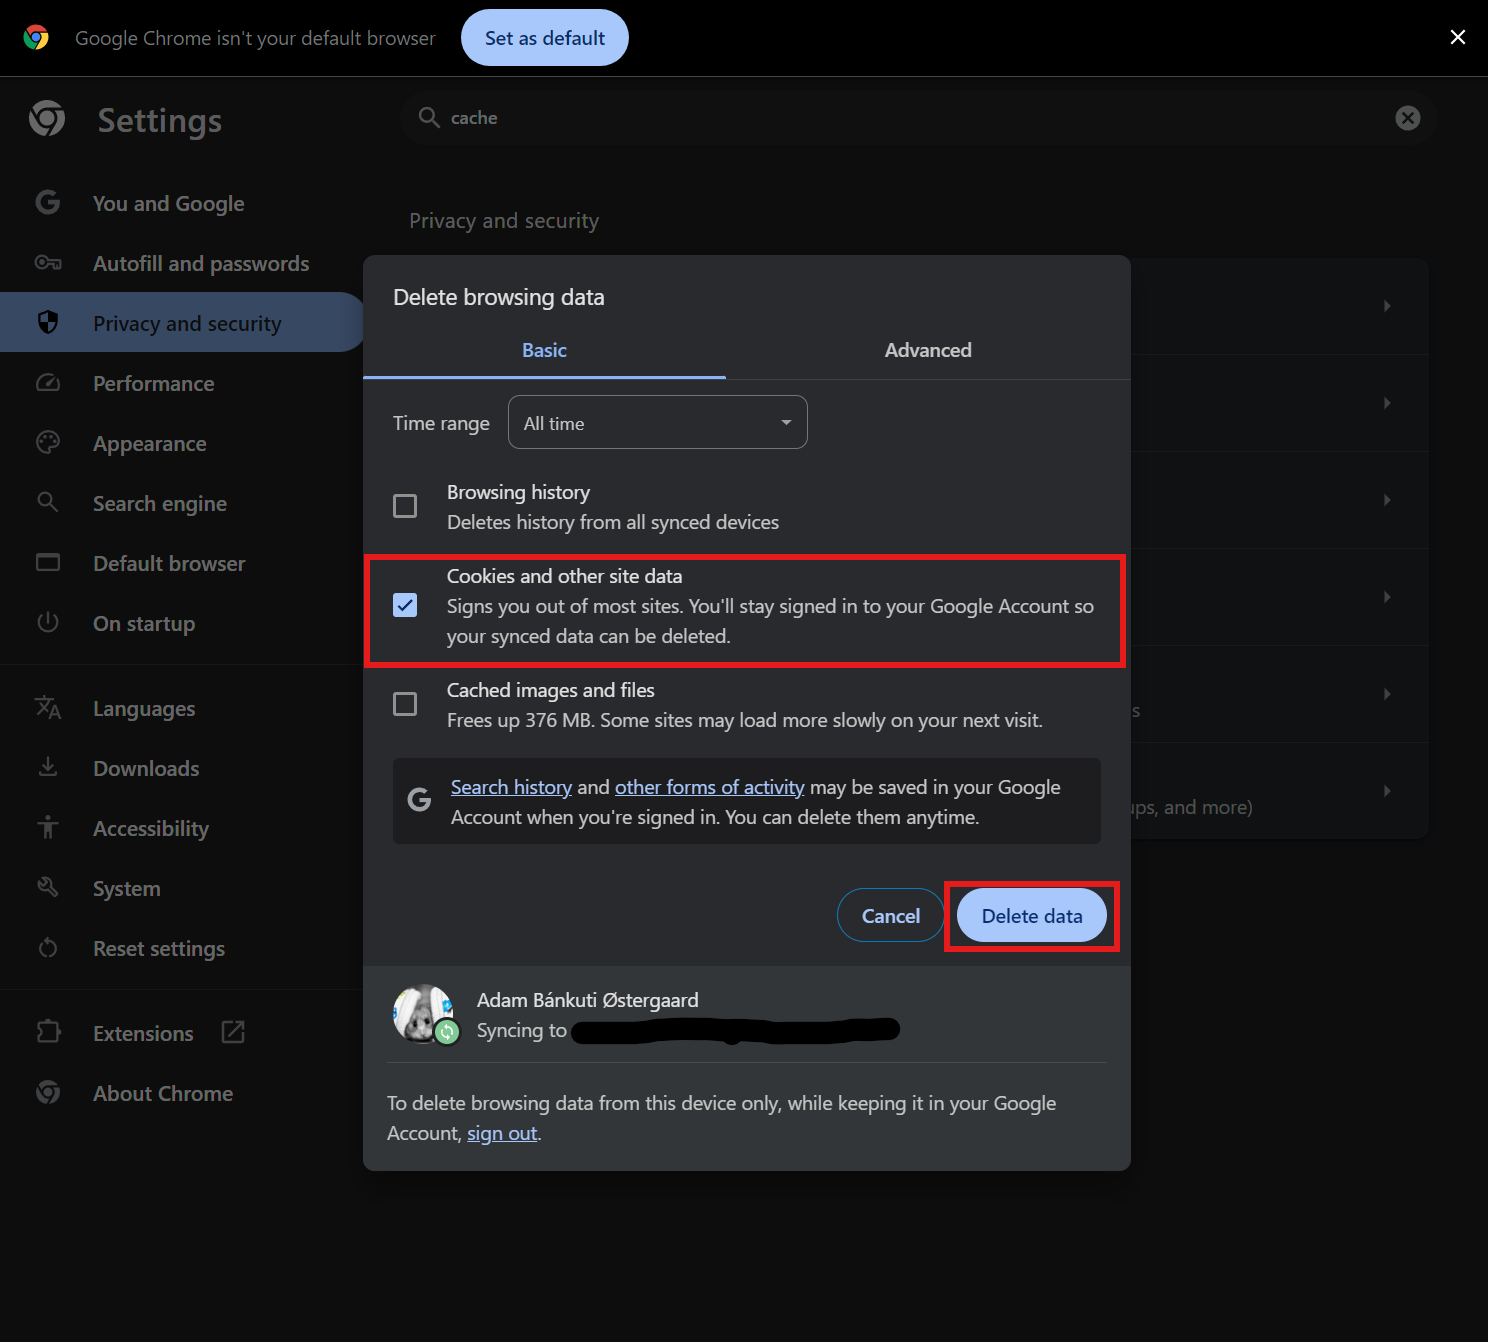The image size is (1488, 1342).
Task: Click the Google 'G' icon in the activity notice
Action: (x=420, y=800)
